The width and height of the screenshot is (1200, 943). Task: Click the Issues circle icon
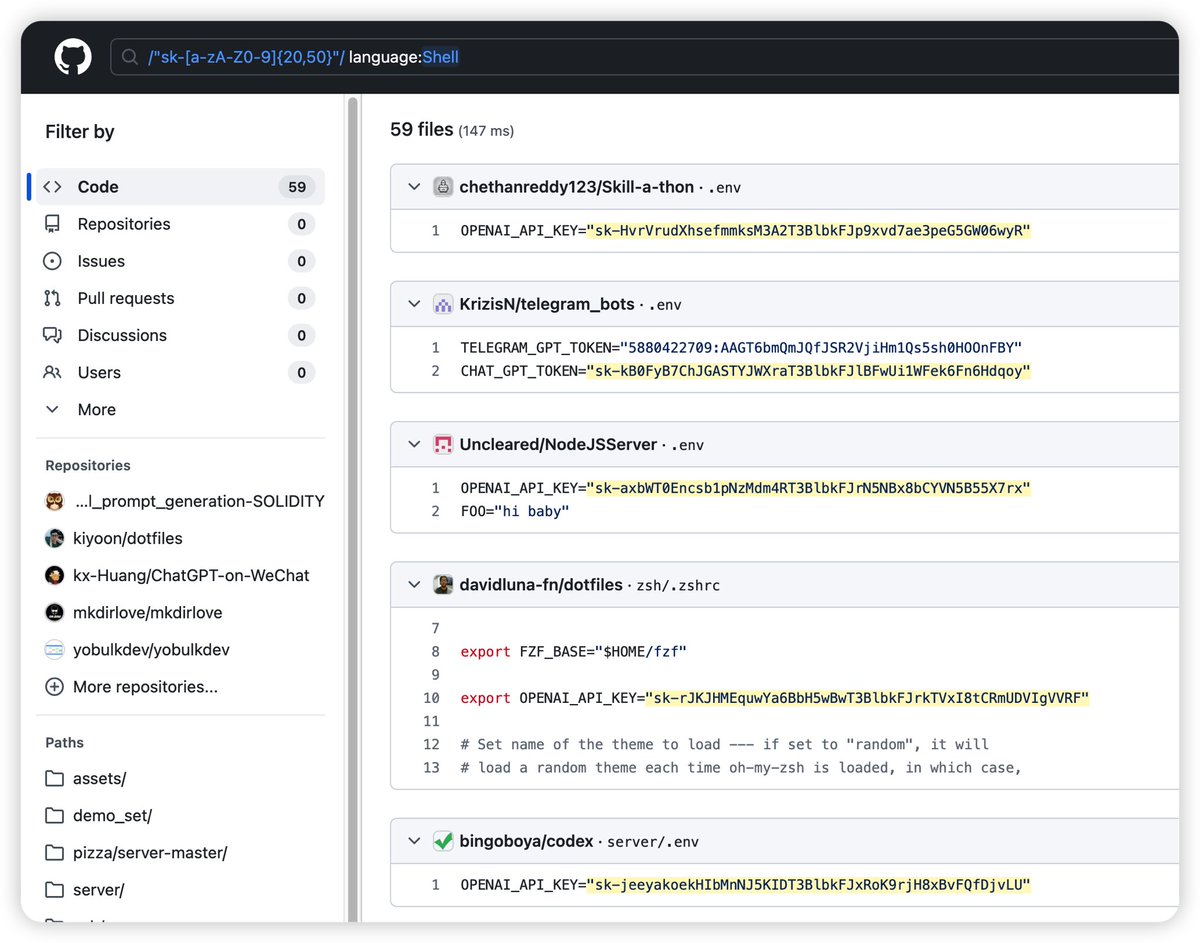53,261
